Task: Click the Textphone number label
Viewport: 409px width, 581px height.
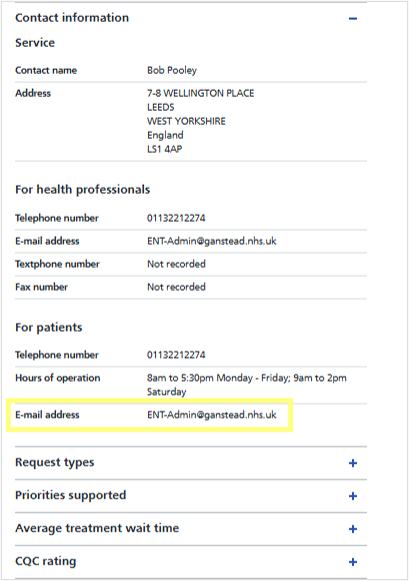Action: [x=57, y=264]
